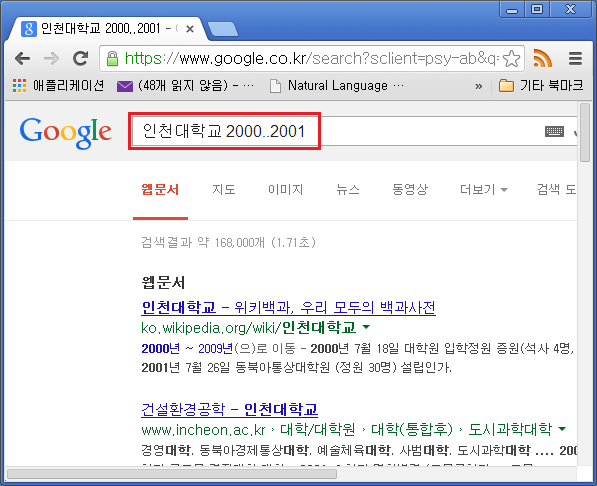The height and width of the screenshot is (486, 597).
Task: Show hidden bookmarks with the chevron
Action: pos(479,86)
